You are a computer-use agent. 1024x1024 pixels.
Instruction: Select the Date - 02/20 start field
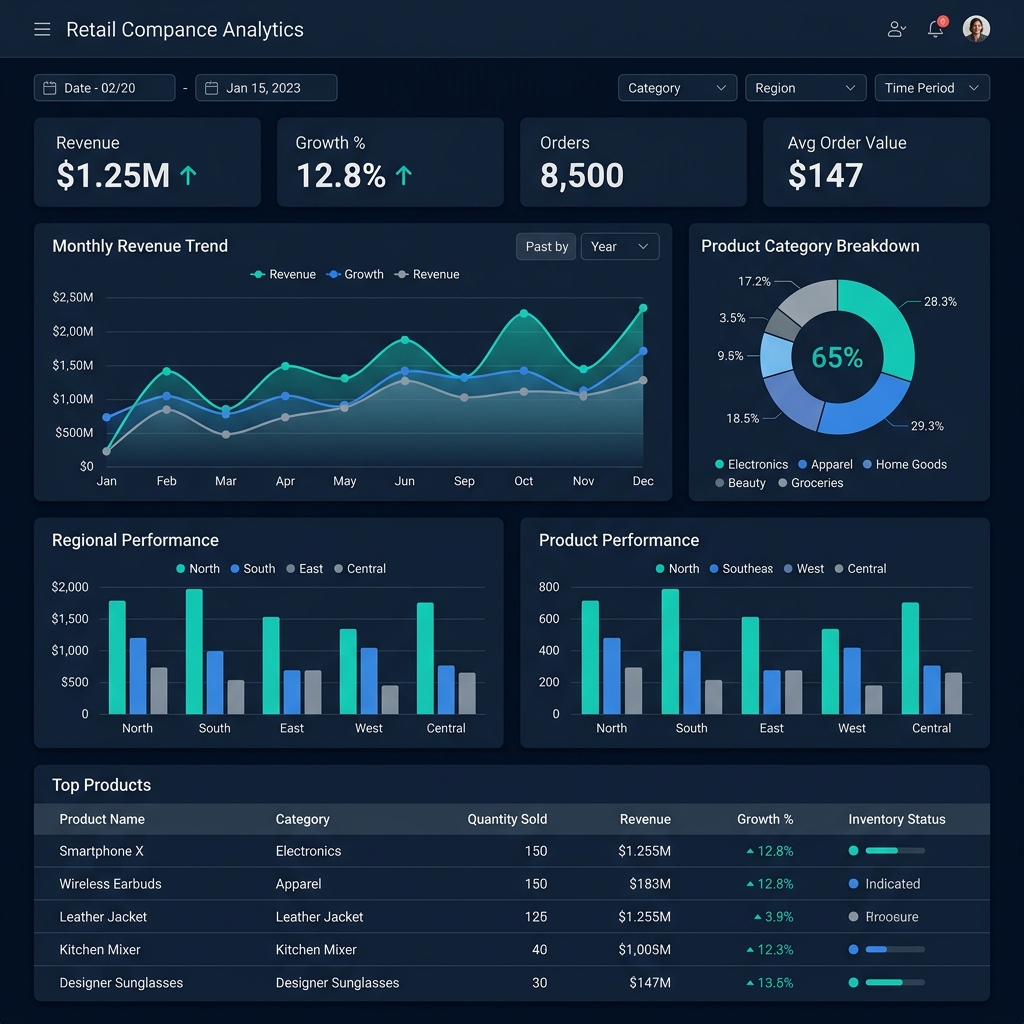tap(104, 88)
